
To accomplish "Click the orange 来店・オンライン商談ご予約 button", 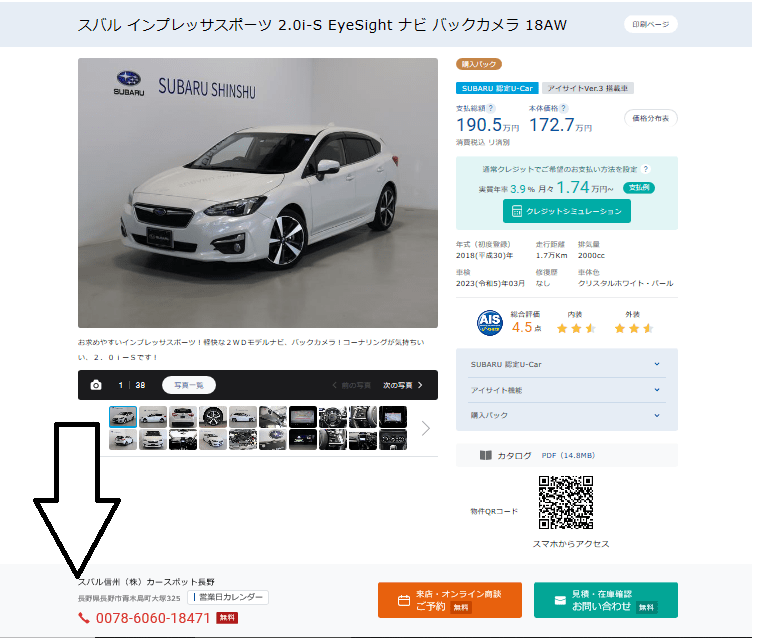I will [450, 600].
